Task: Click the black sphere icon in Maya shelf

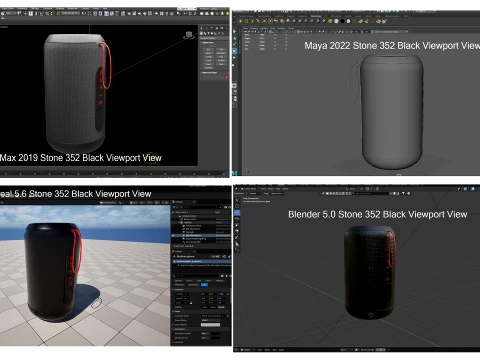Action: (342, 21)
